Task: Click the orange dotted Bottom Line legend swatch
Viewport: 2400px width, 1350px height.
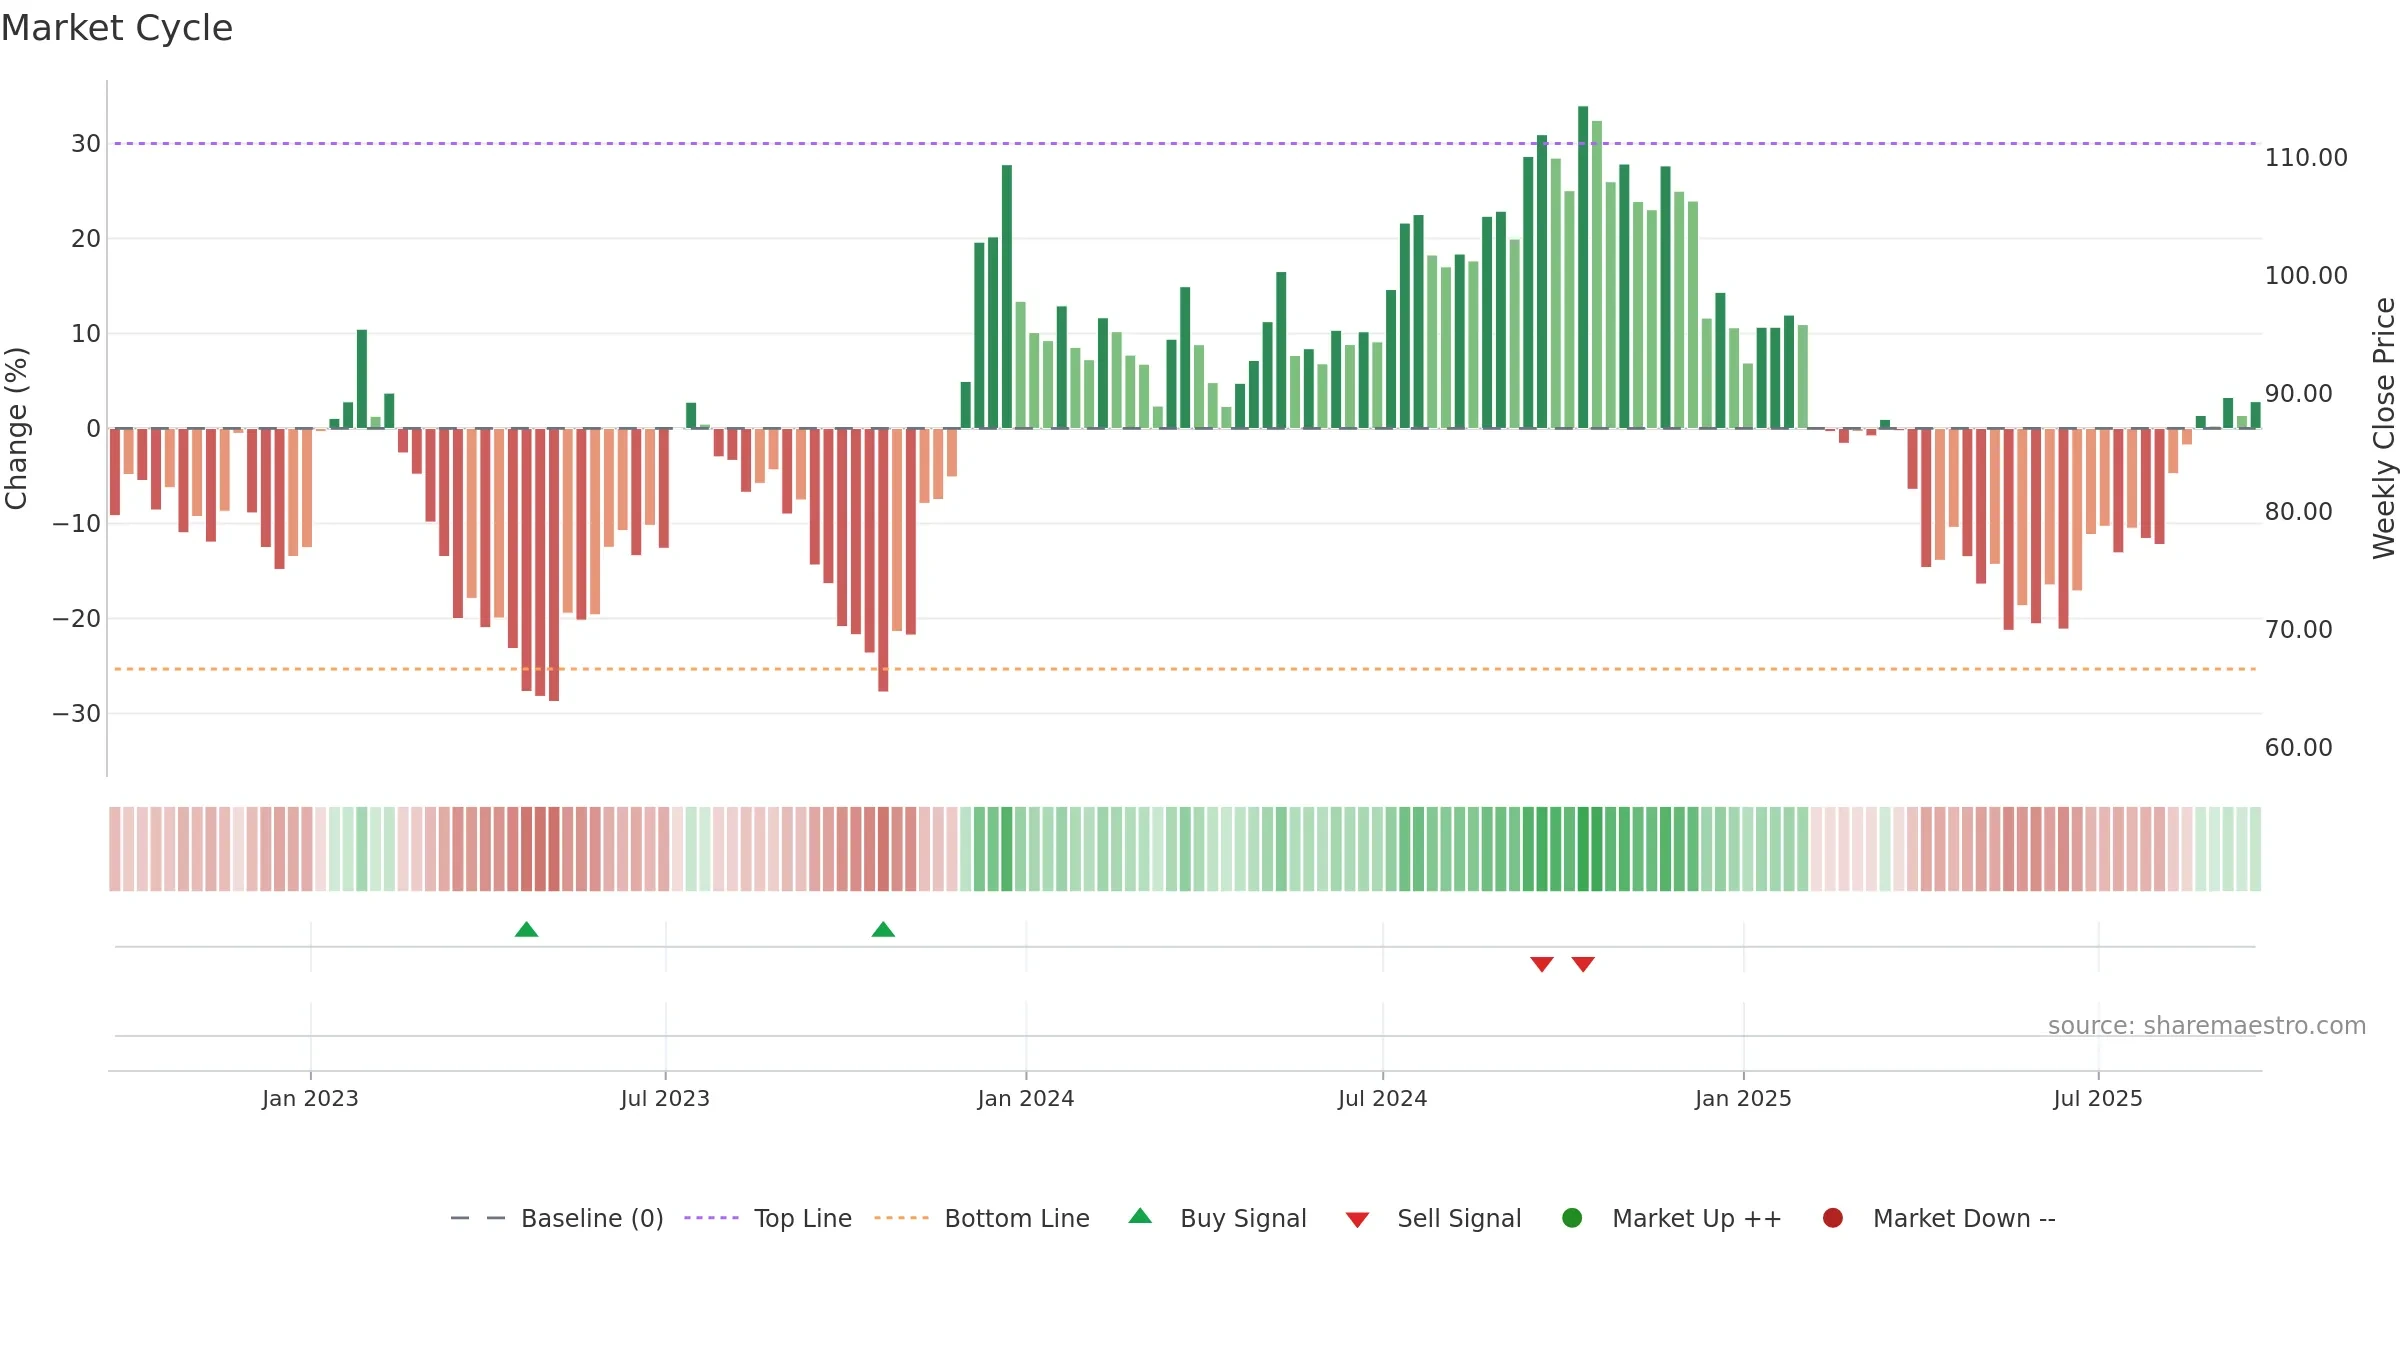Action: (x=901, y=1218)
